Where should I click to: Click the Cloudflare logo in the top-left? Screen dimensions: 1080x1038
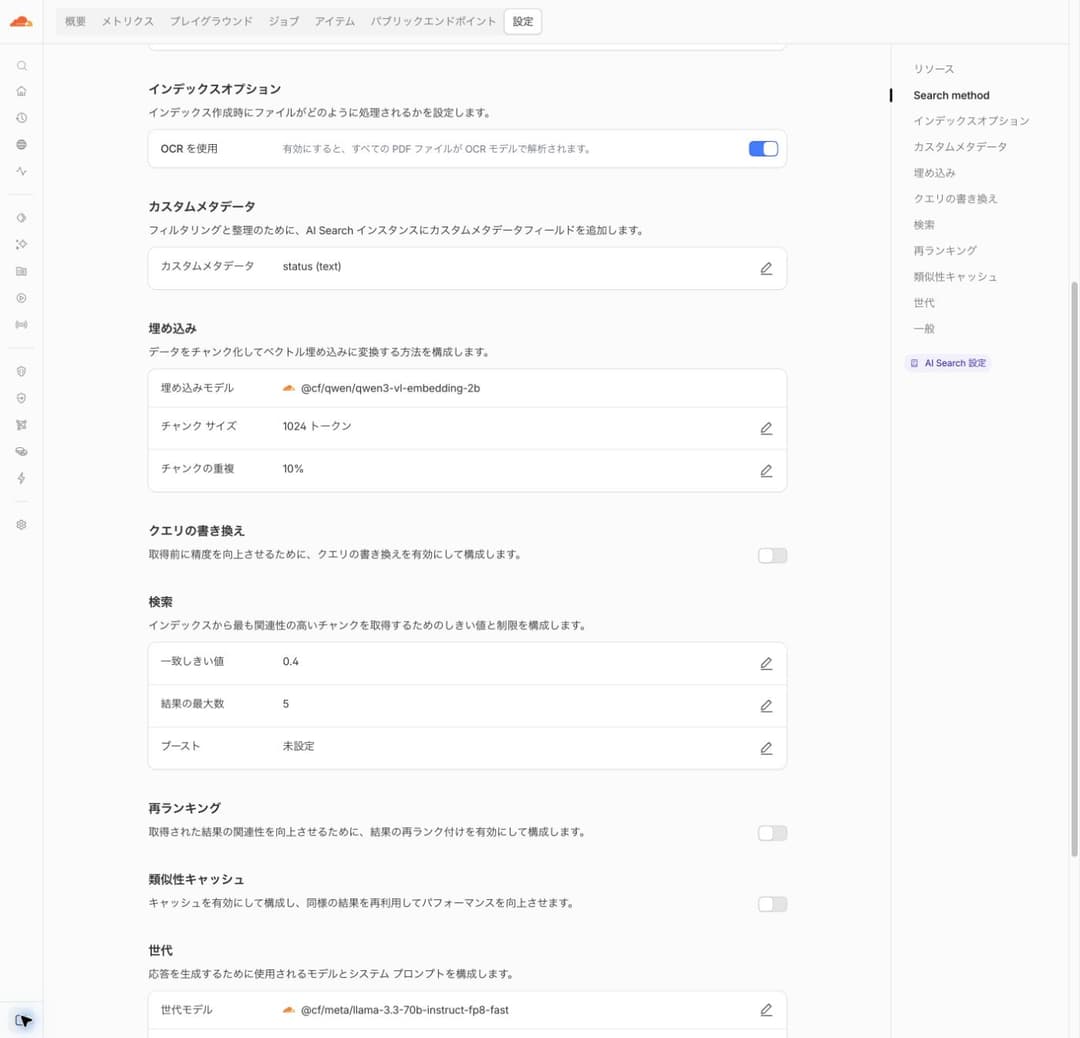pyautogui.click(x=21, y=21)
